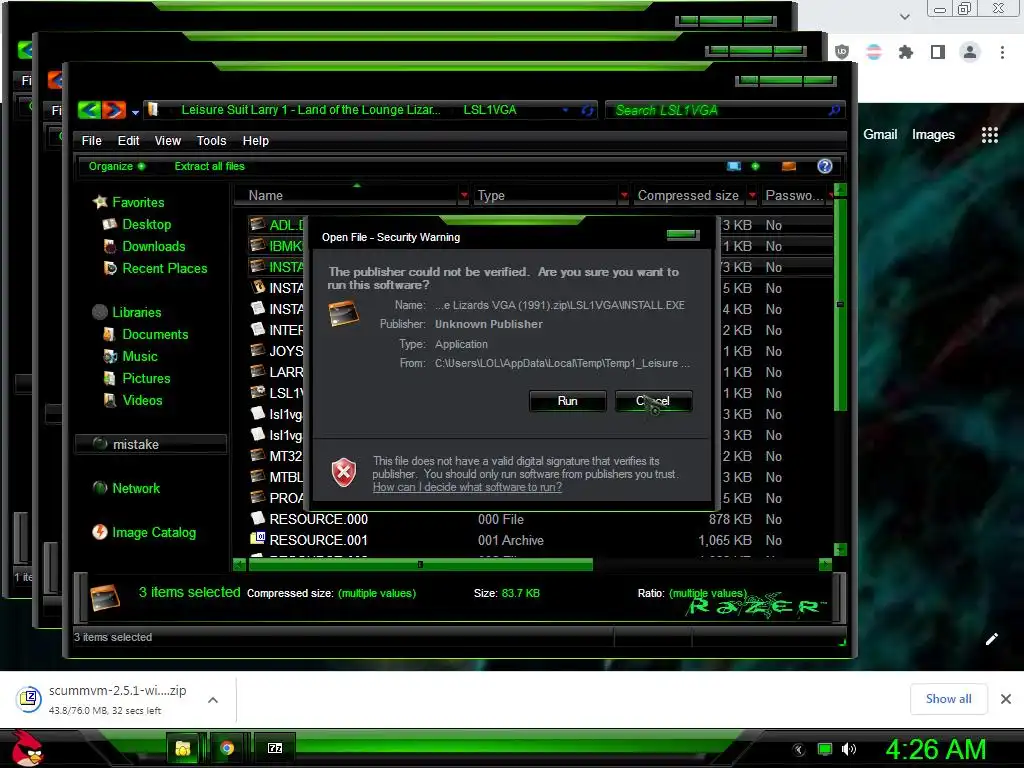Click the Chrome extensions puzzle icon
This screenshot has width=1024, height=768.
pos(906,52)
